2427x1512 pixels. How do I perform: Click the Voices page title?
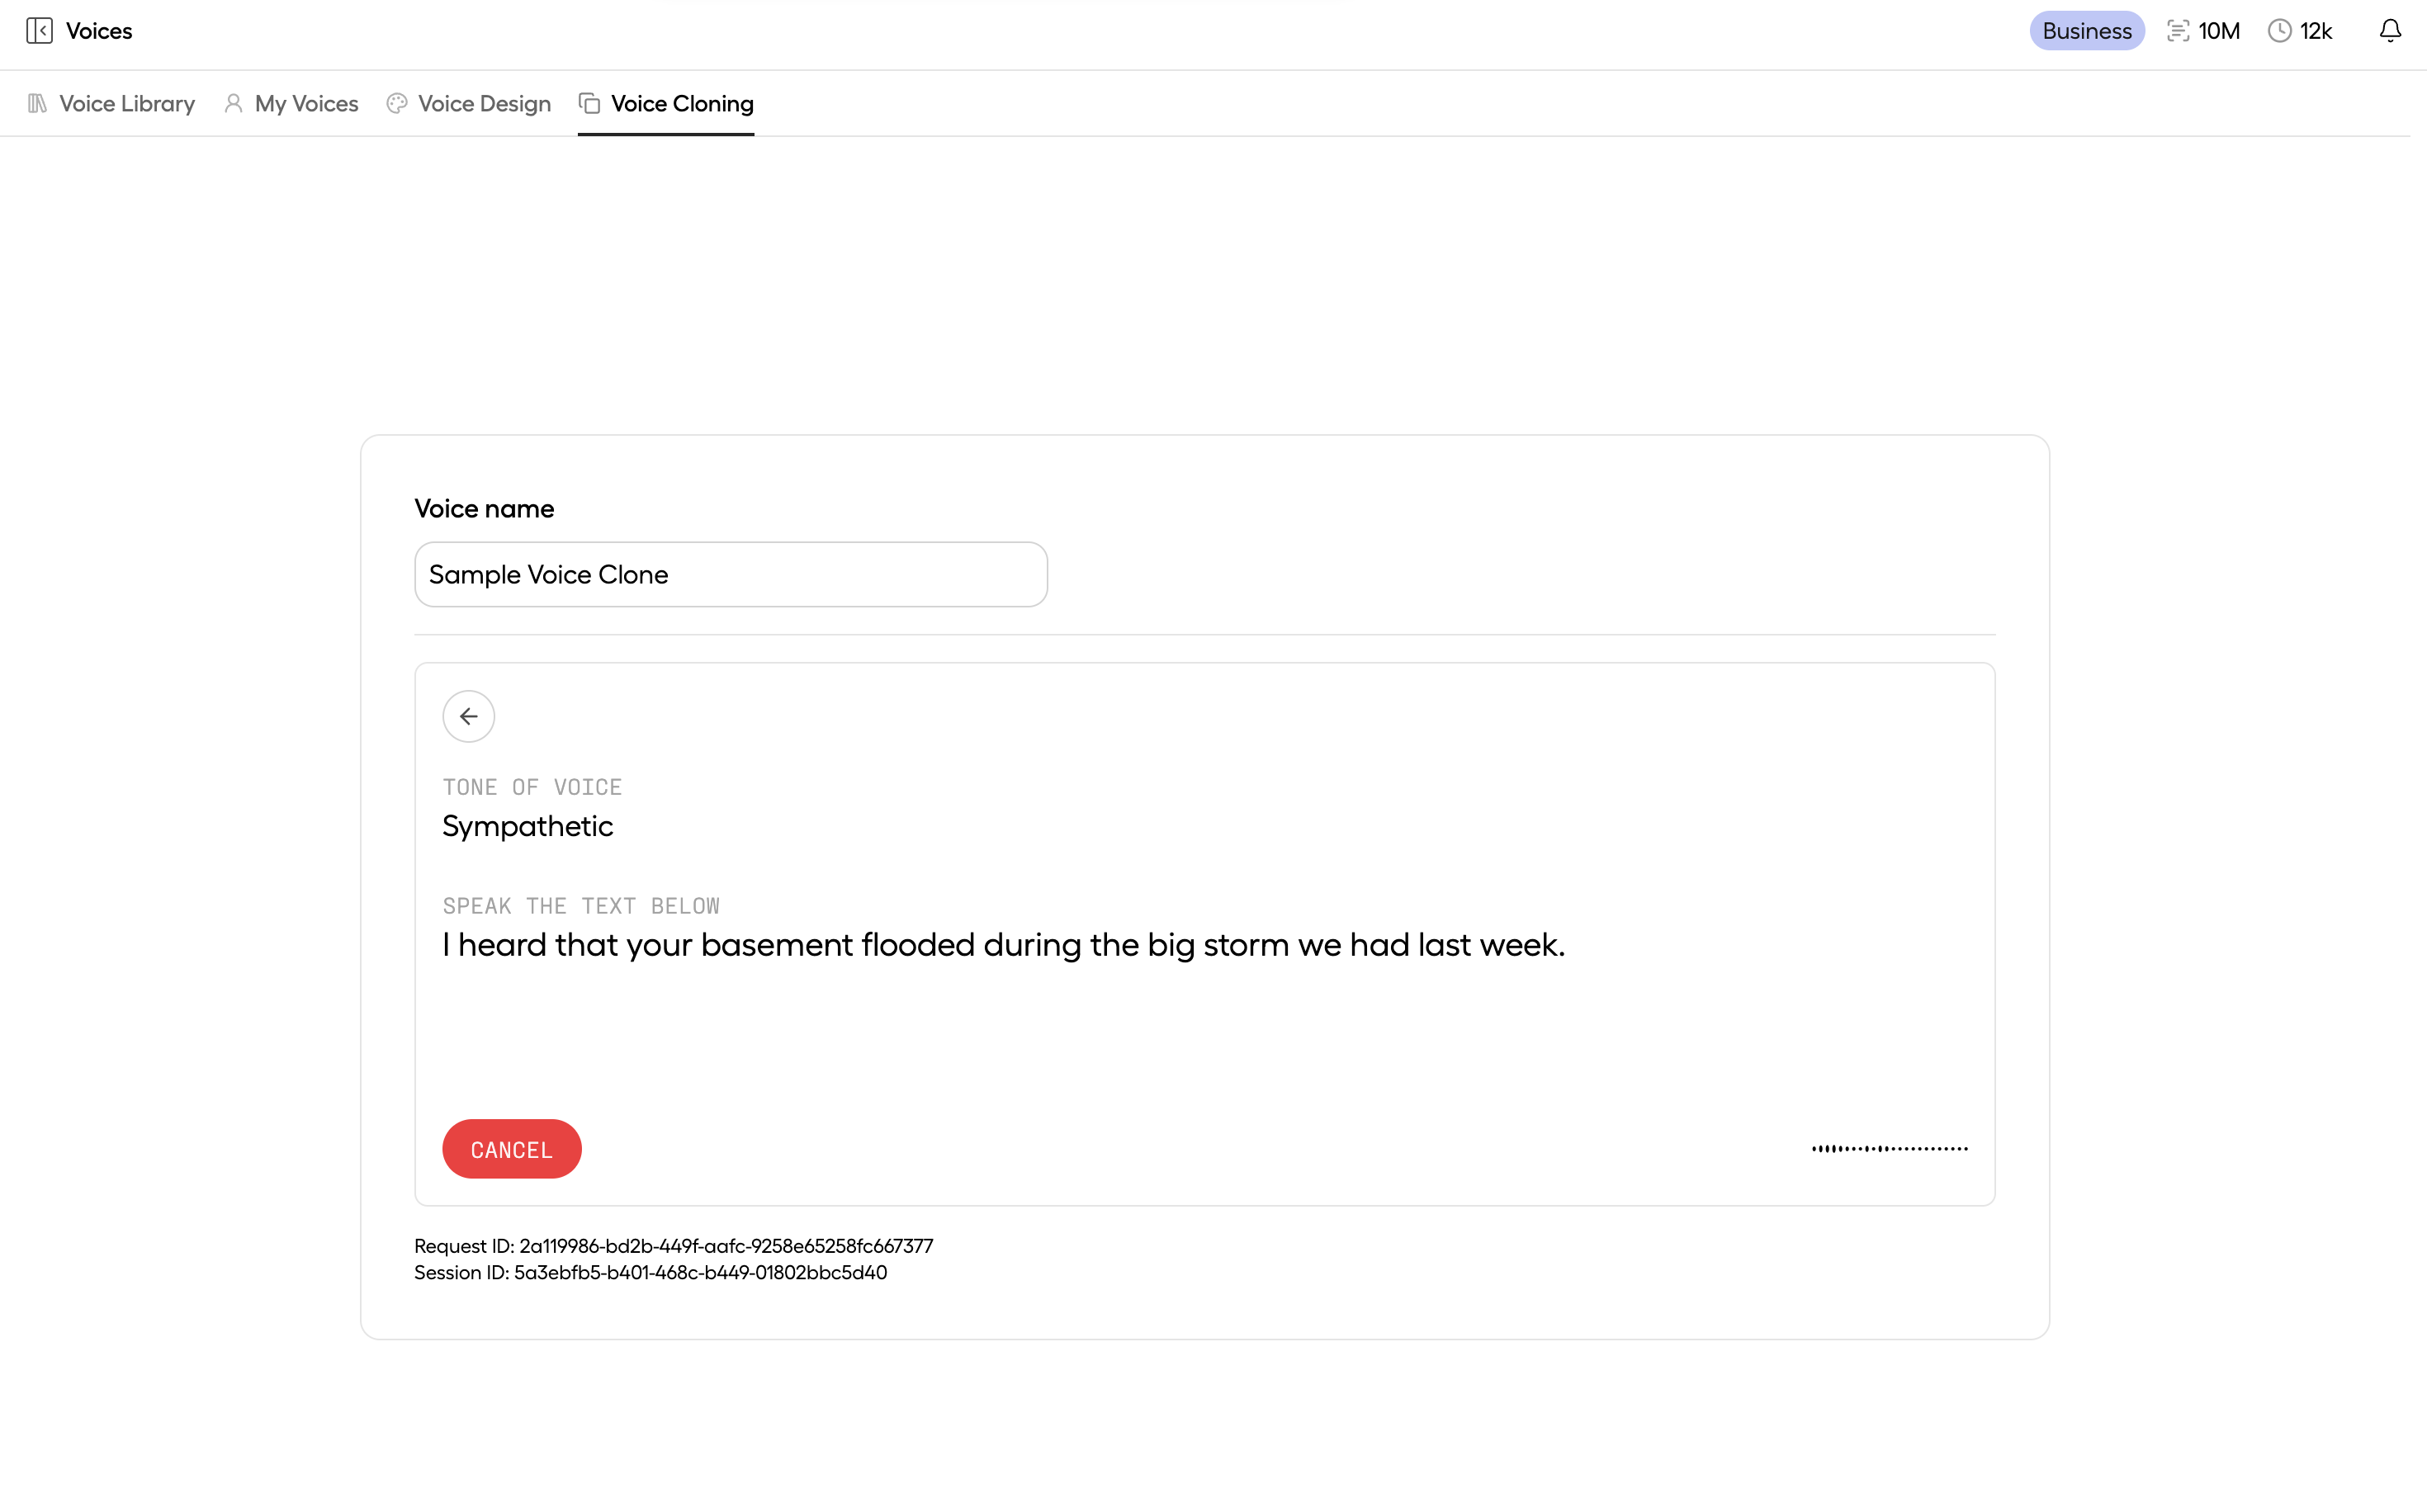click(x=99, y=31)
